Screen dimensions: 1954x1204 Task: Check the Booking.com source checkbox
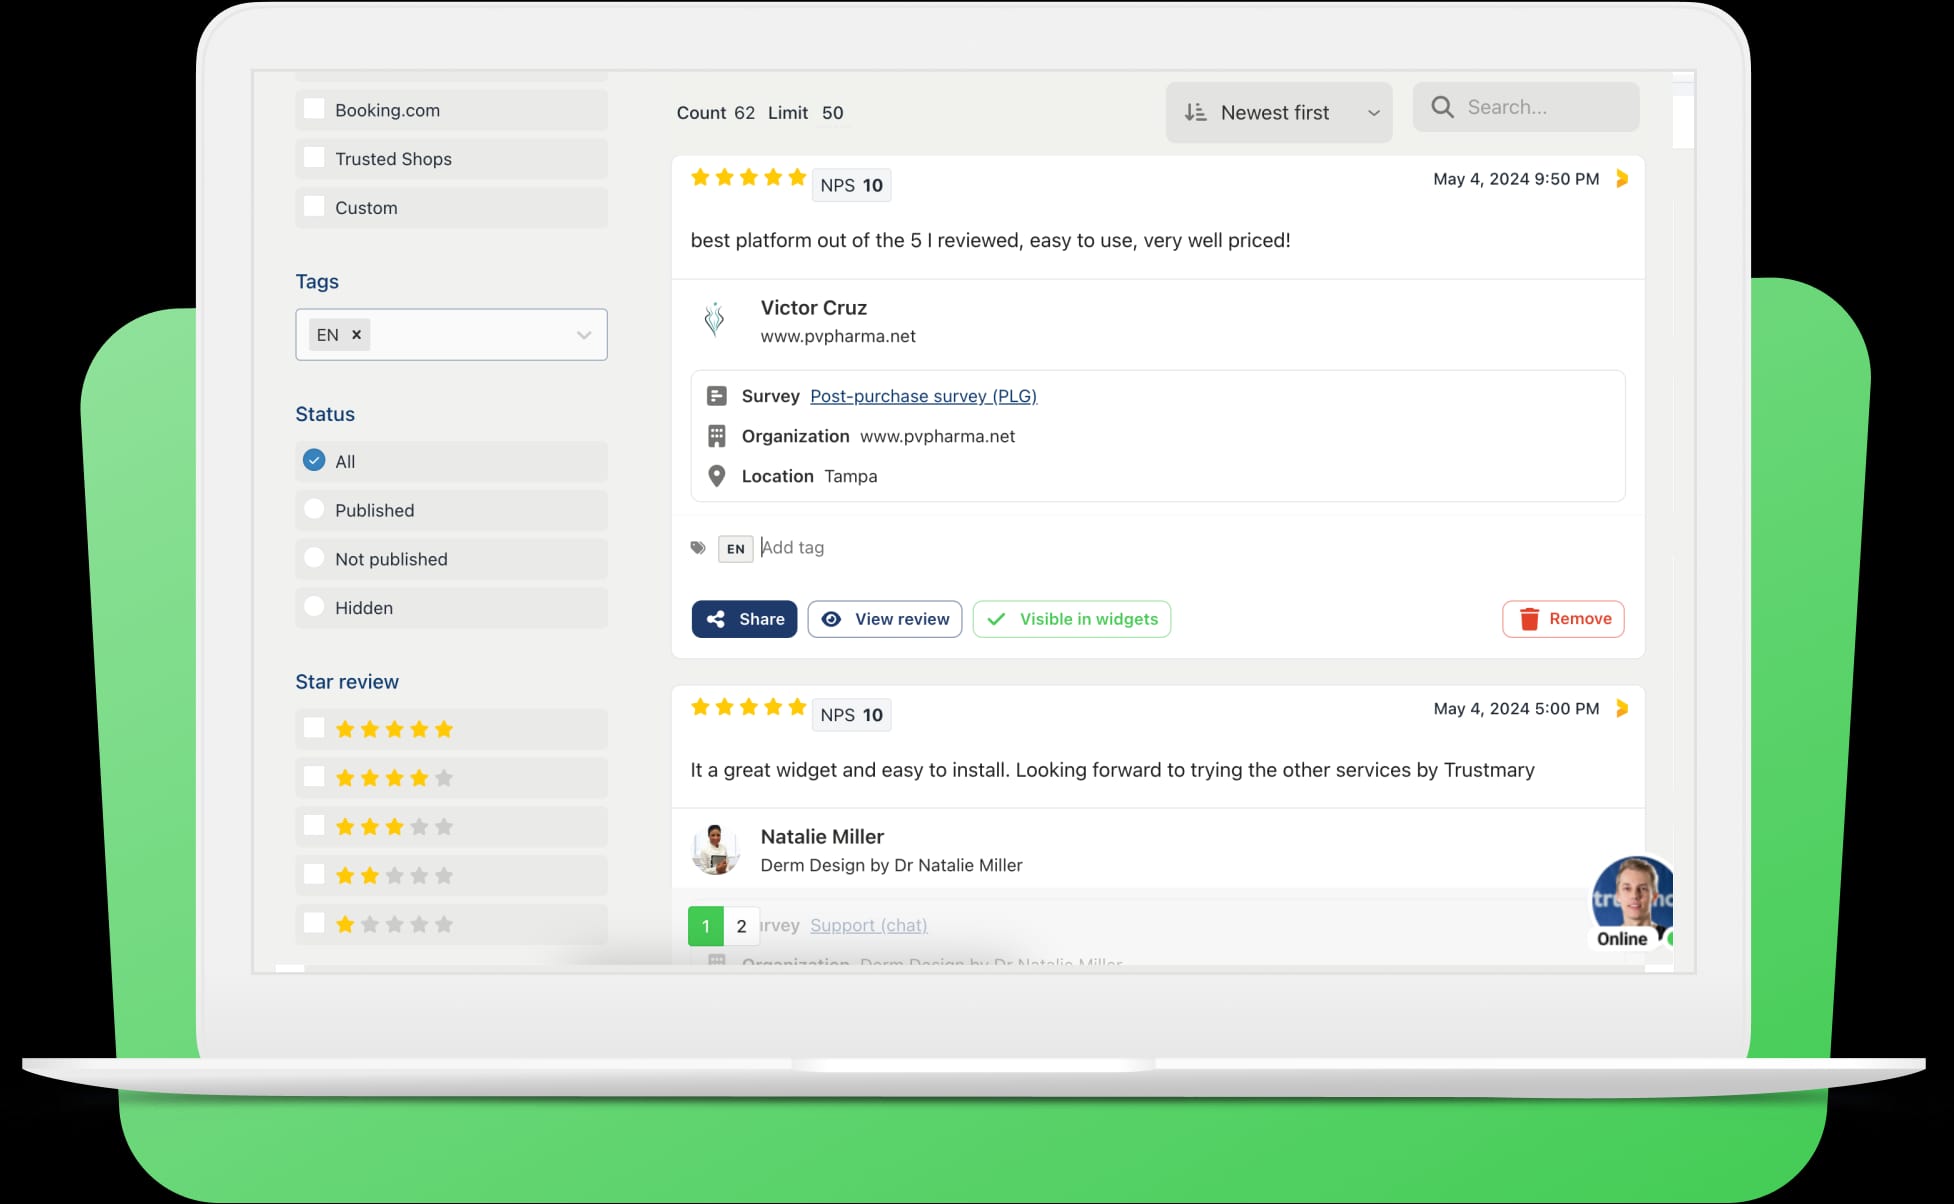click(314, 109)
